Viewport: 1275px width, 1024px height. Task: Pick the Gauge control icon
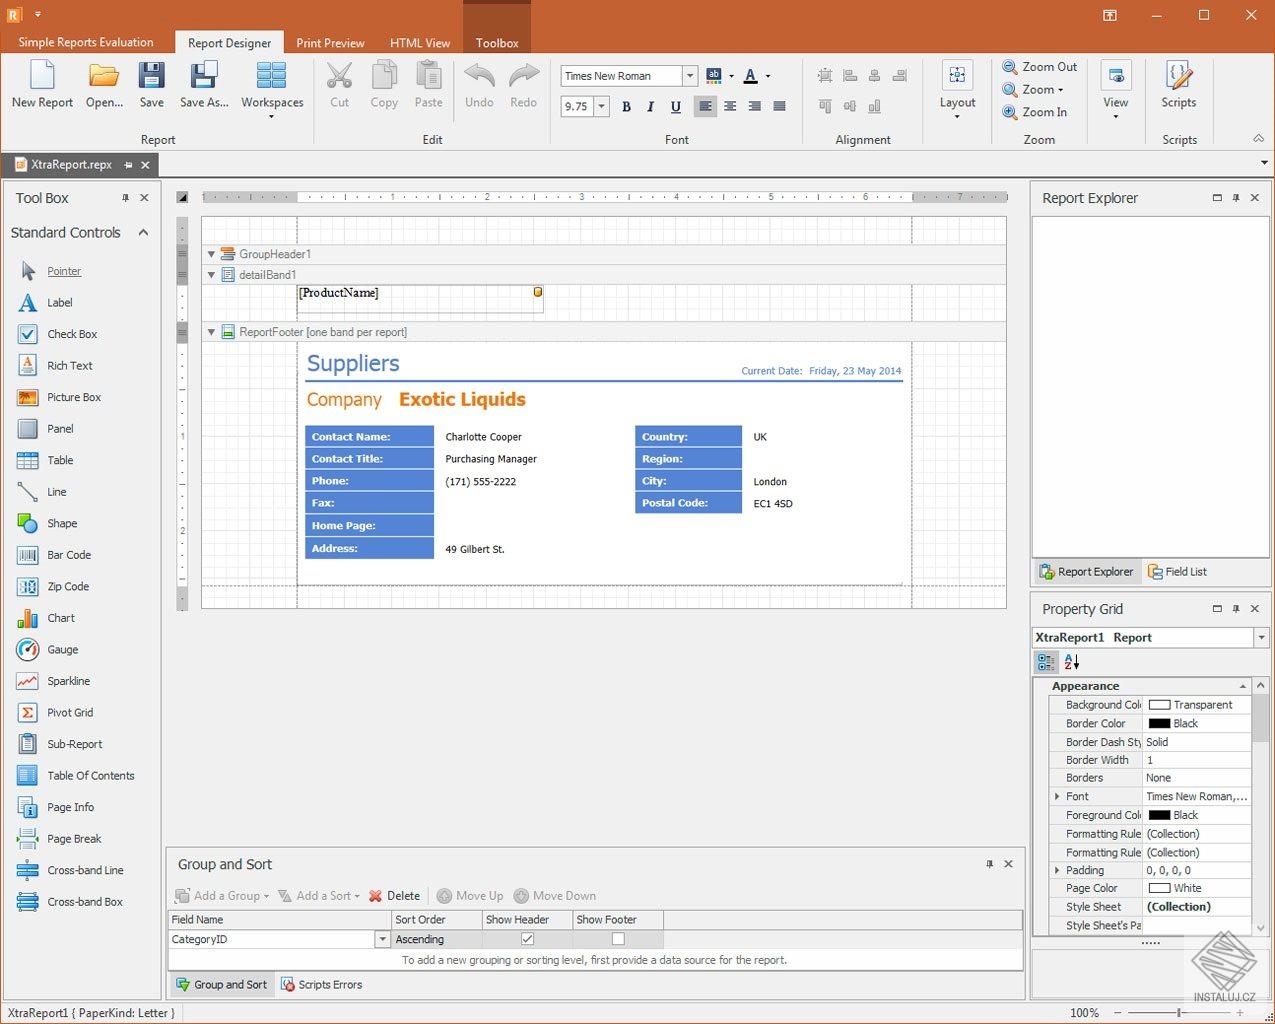(28, 650)
